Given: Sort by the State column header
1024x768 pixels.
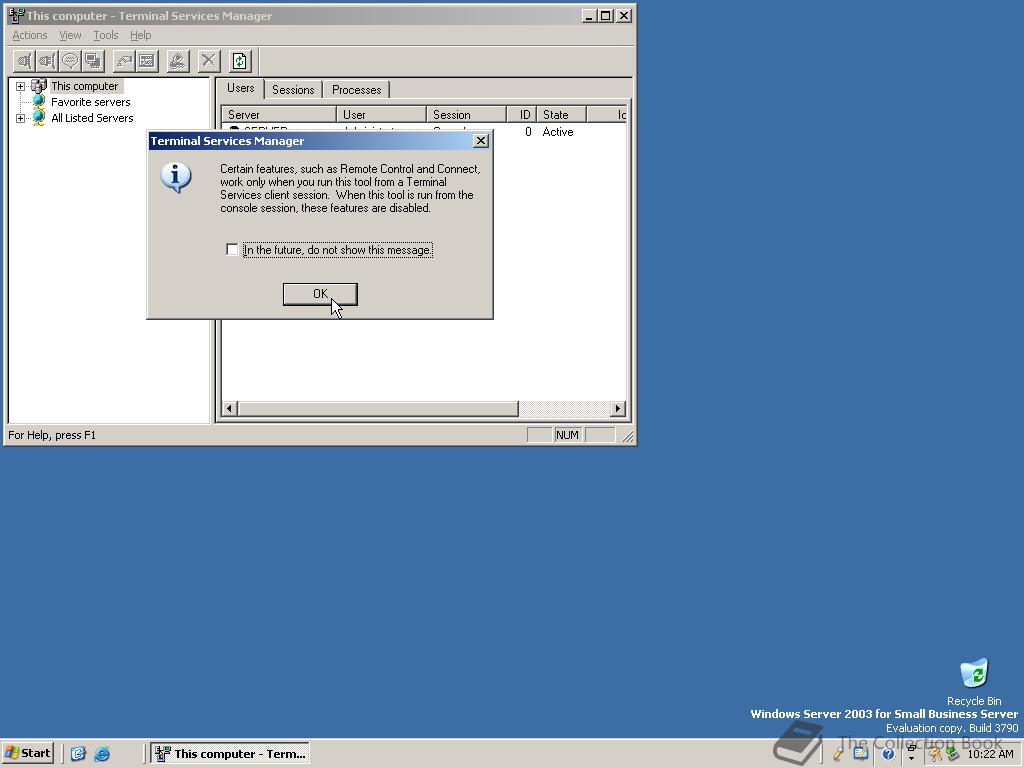Looking at the screenshot, I should coord(561,115).
